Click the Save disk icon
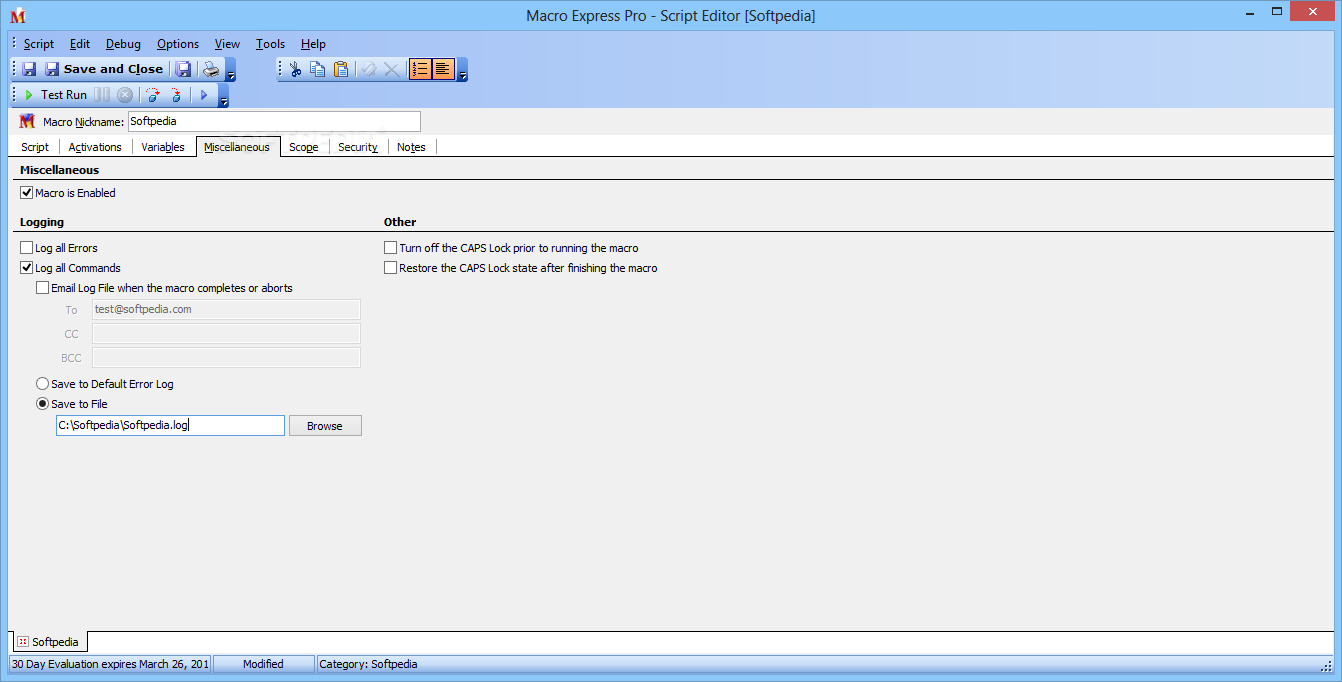Image resolution: width=1342 pixels, height=682 pixels. tap(29, 69)
